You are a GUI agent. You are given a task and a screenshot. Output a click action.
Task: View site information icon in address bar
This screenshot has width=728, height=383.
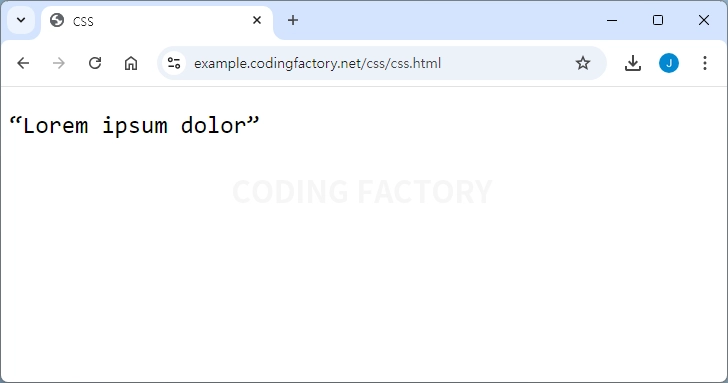pyautogui.click(x=174, y=63)
